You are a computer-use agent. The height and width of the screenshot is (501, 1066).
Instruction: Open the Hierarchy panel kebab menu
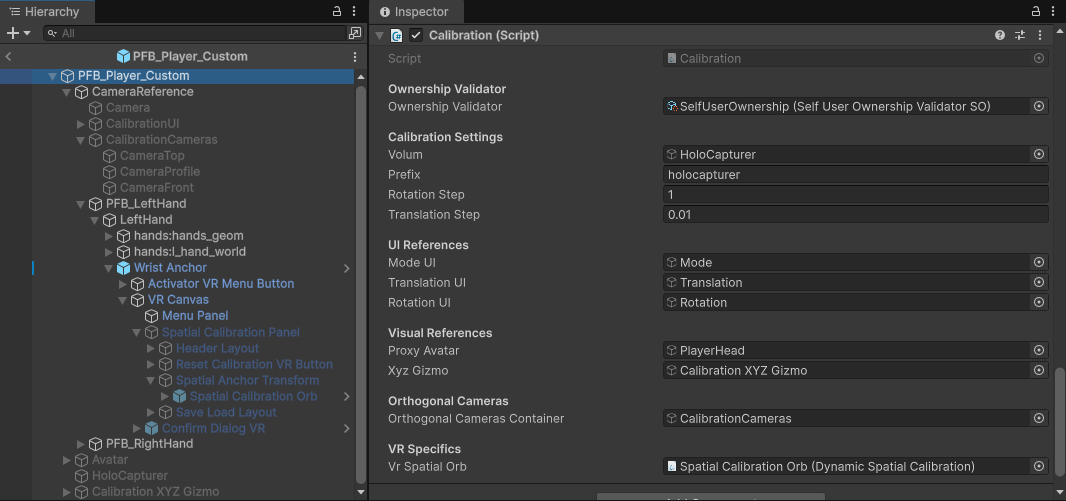pyautogui.click(x=354, y=12)
